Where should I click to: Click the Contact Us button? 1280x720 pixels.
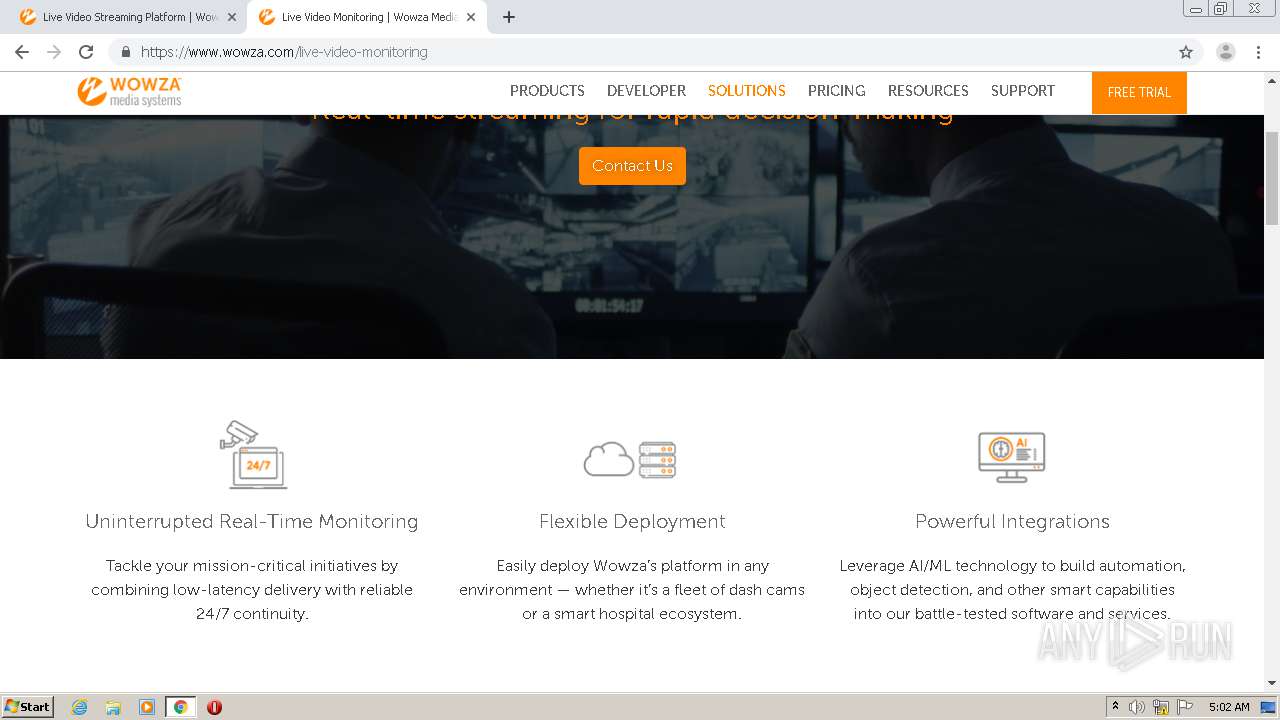(x=632, y=166)
